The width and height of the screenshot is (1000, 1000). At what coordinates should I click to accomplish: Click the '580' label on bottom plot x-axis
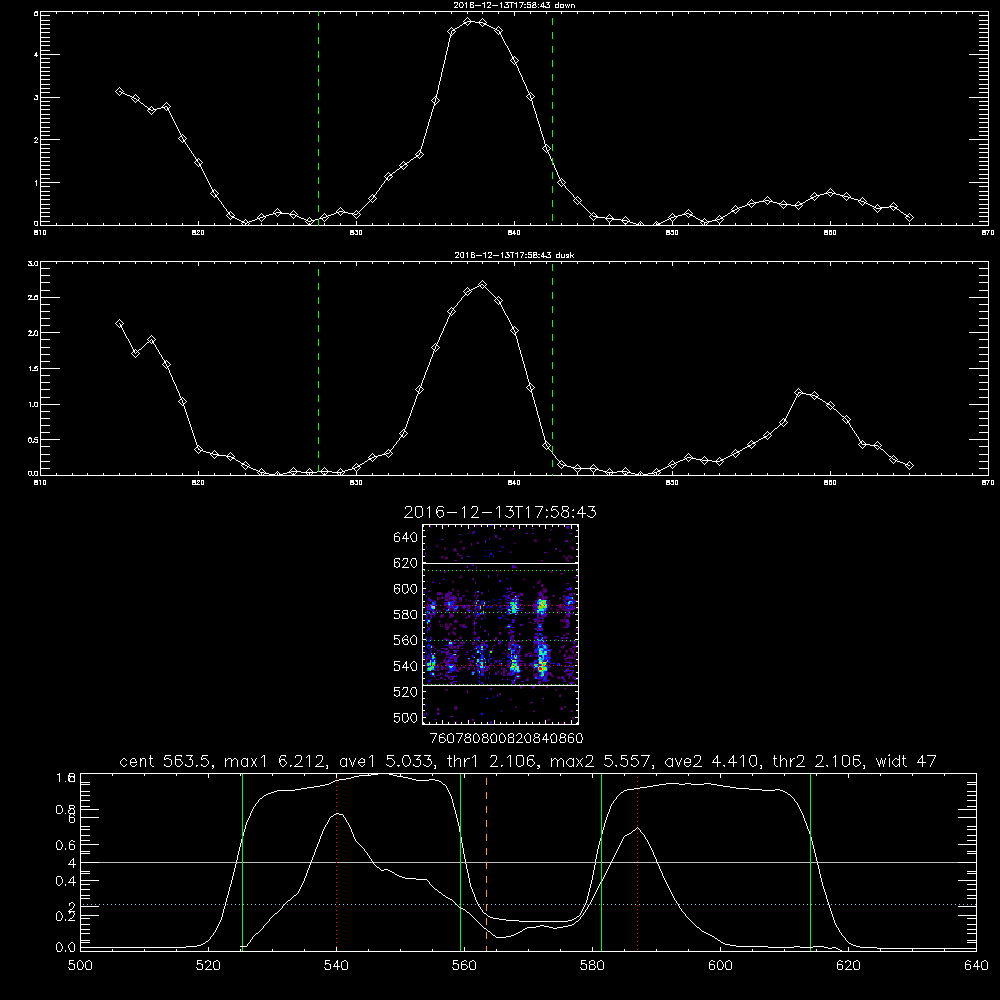click(x=592, y=966)
